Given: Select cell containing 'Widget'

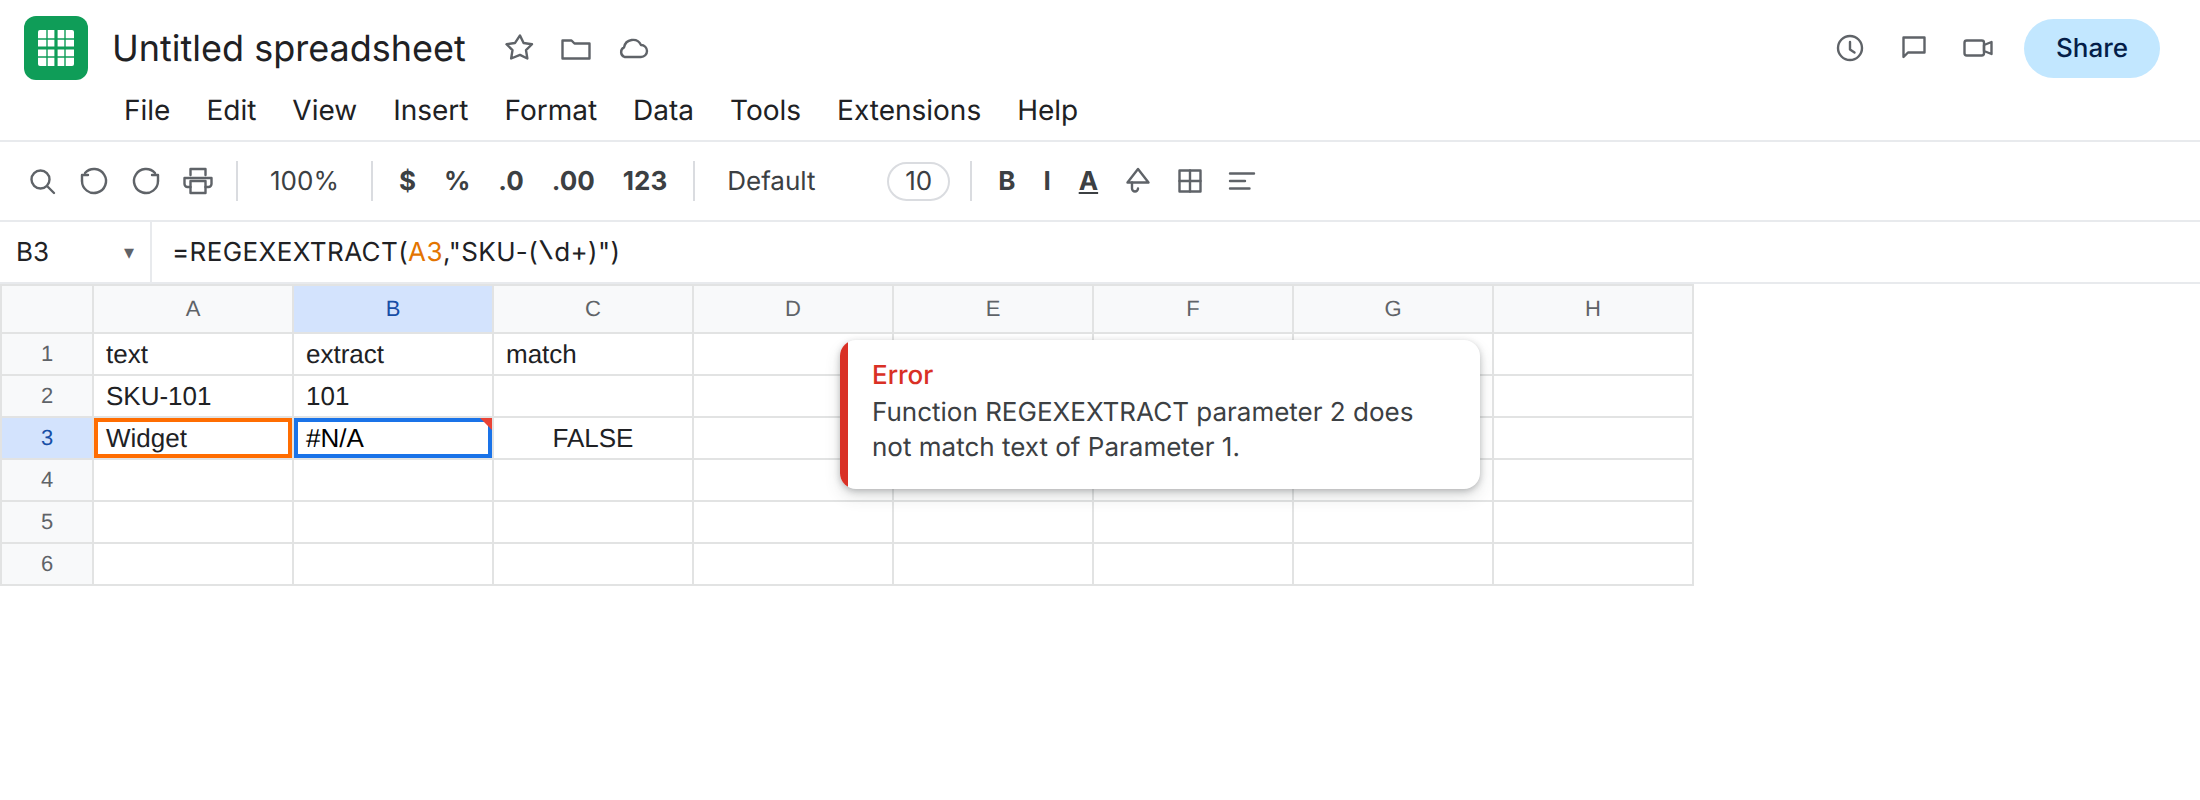Looking at the screenshot, I should pyautogui.click(x=193, y=438).
